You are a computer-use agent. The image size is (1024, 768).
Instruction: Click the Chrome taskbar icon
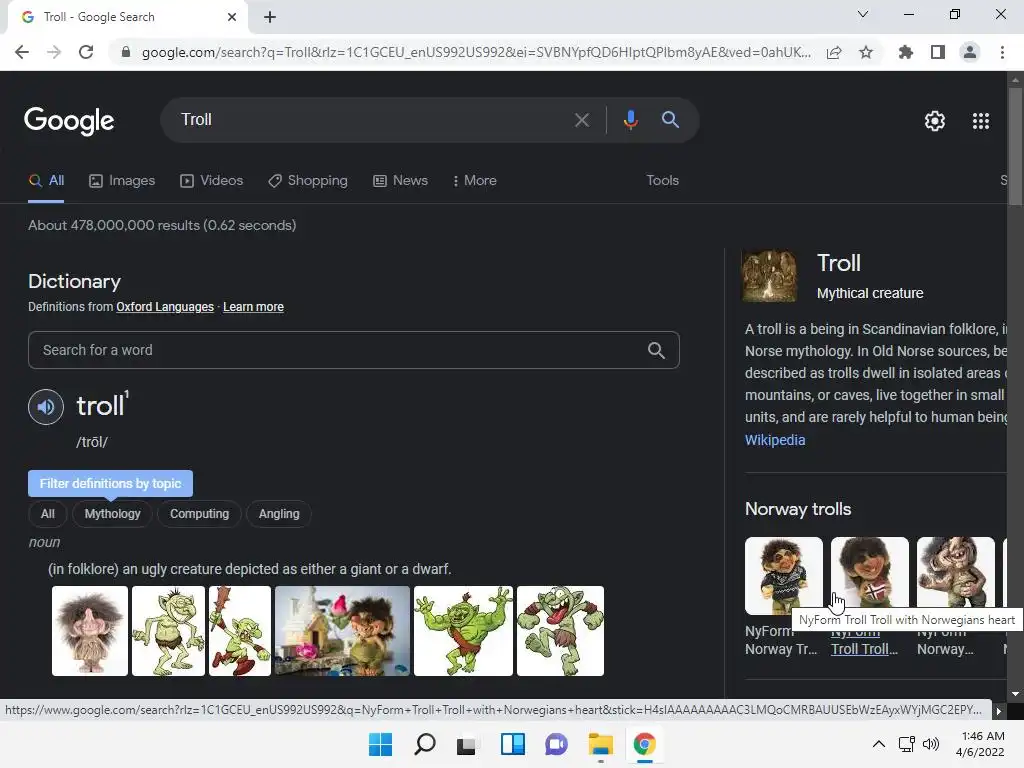pos(645,744)
